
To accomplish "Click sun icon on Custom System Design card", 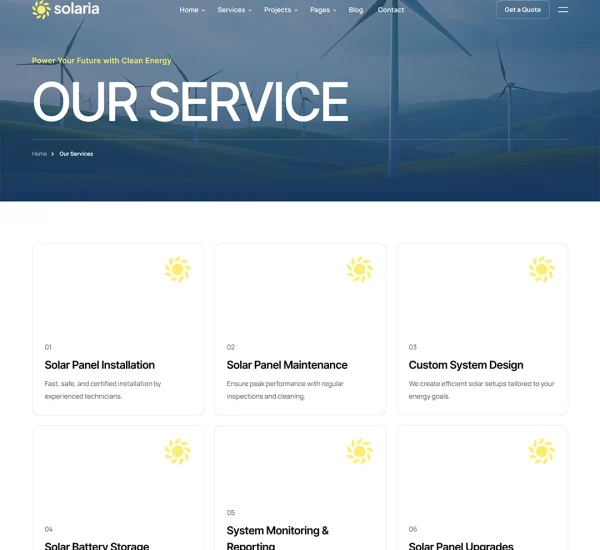I will pos(542,269).
